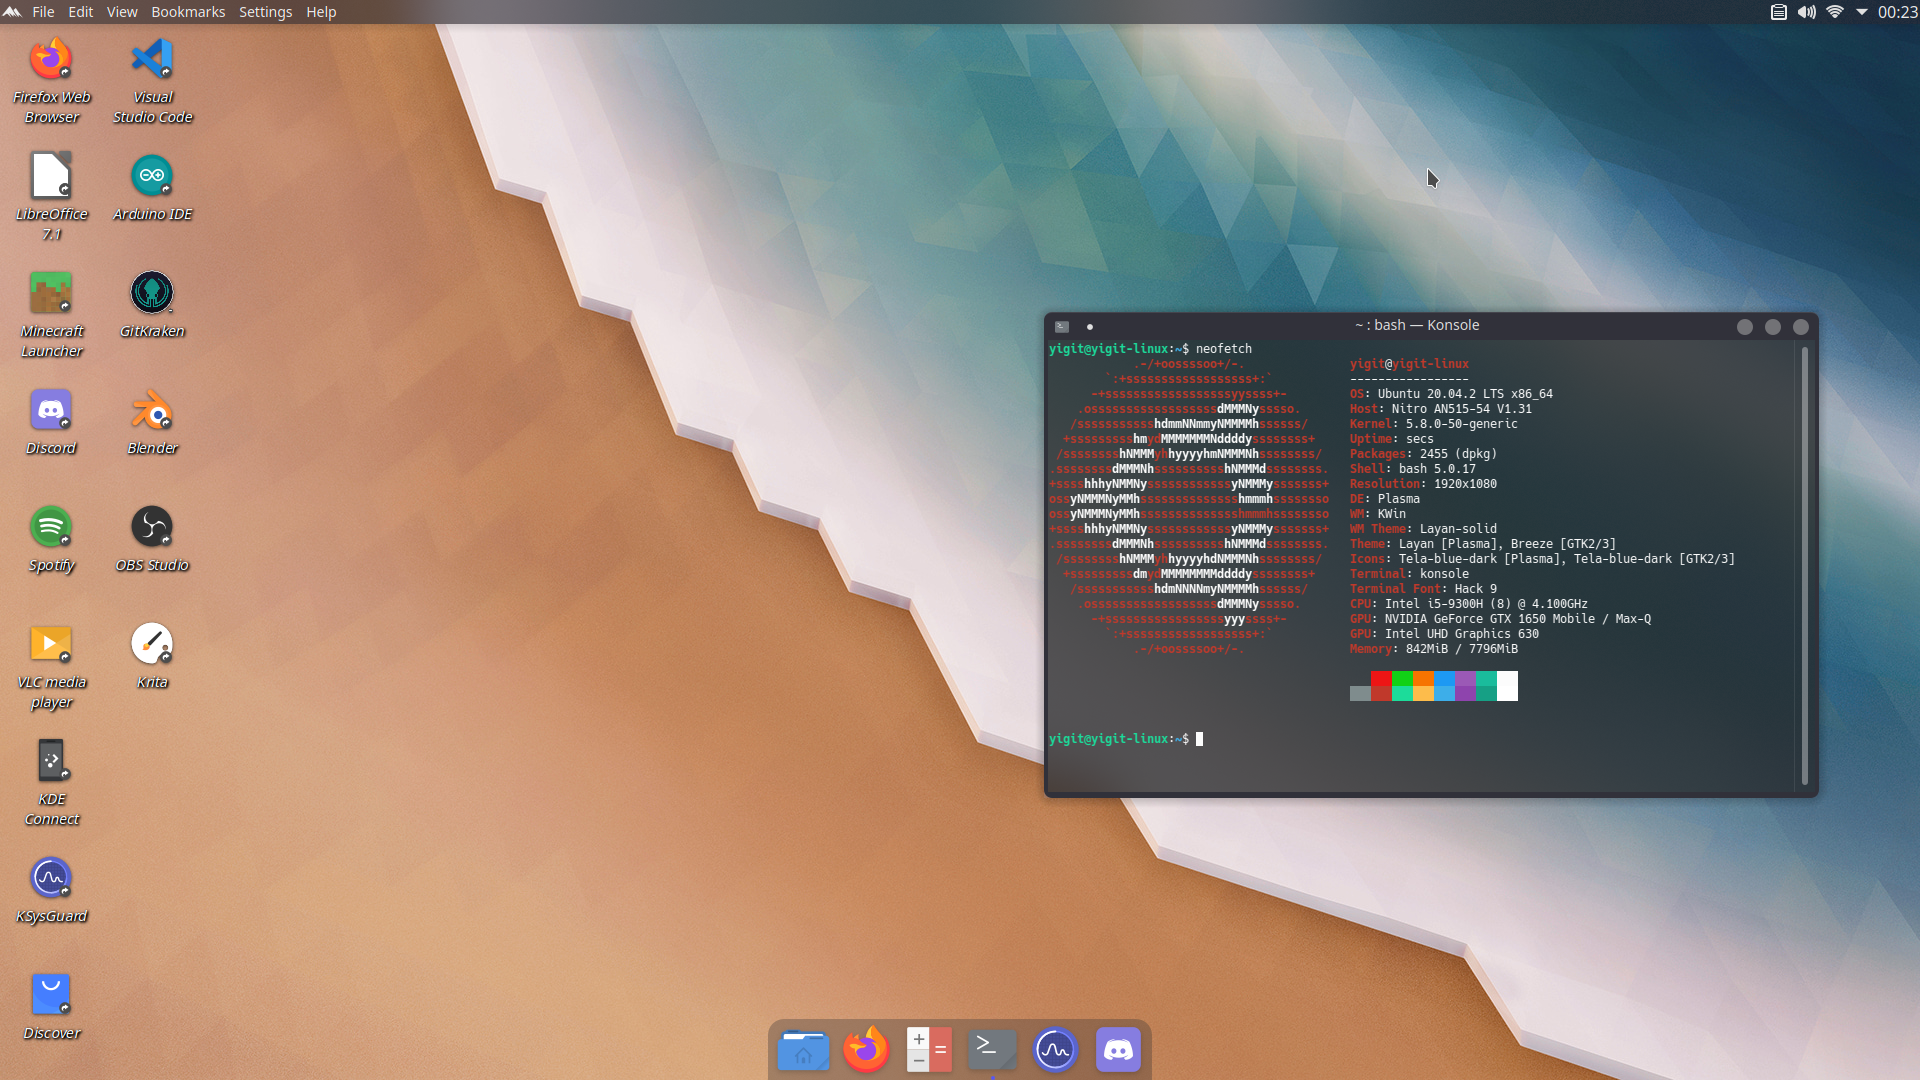The height and width of the screenshot is (1080, 1920).
Task: Click the volume icon in system tray
Action: 1806,12
